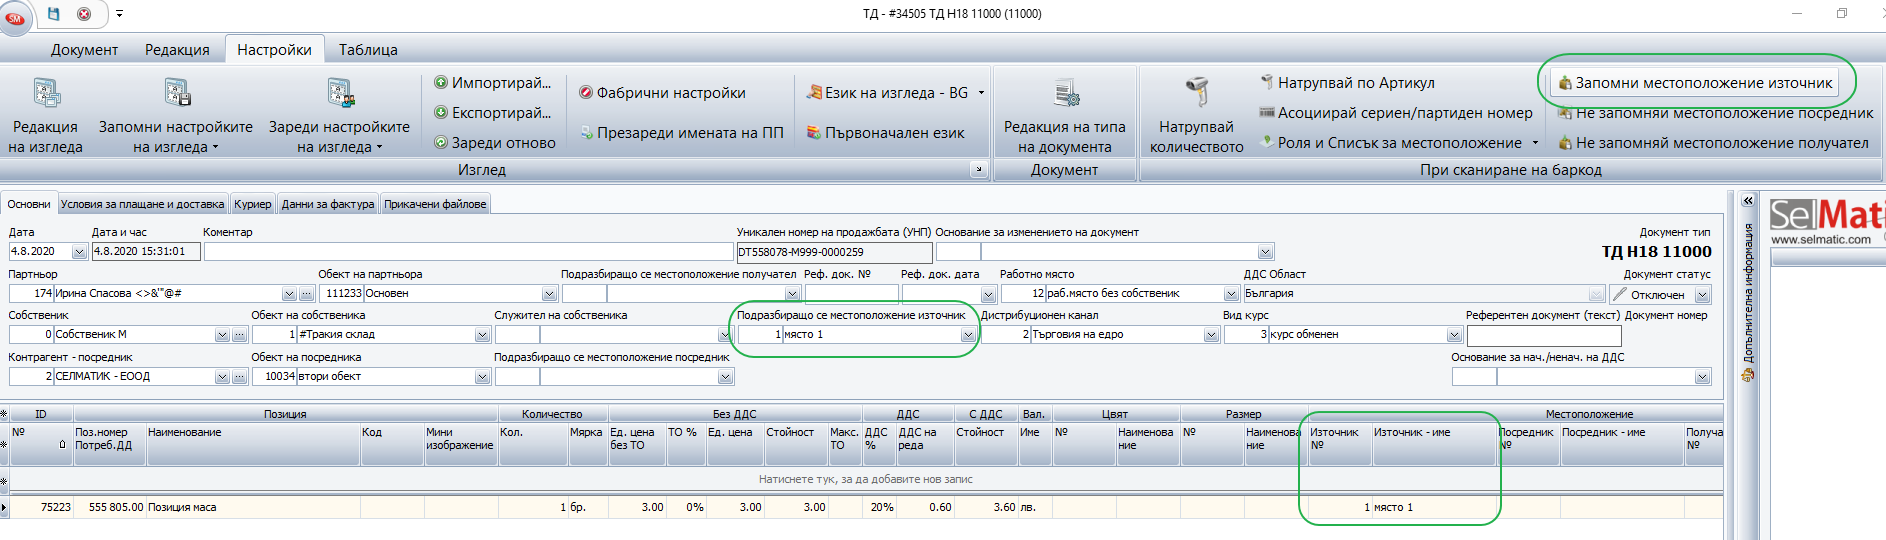Viewport: 1886px width, 540px height.
Task: Click the row to add new record
Action: click(x=865, y=479)
